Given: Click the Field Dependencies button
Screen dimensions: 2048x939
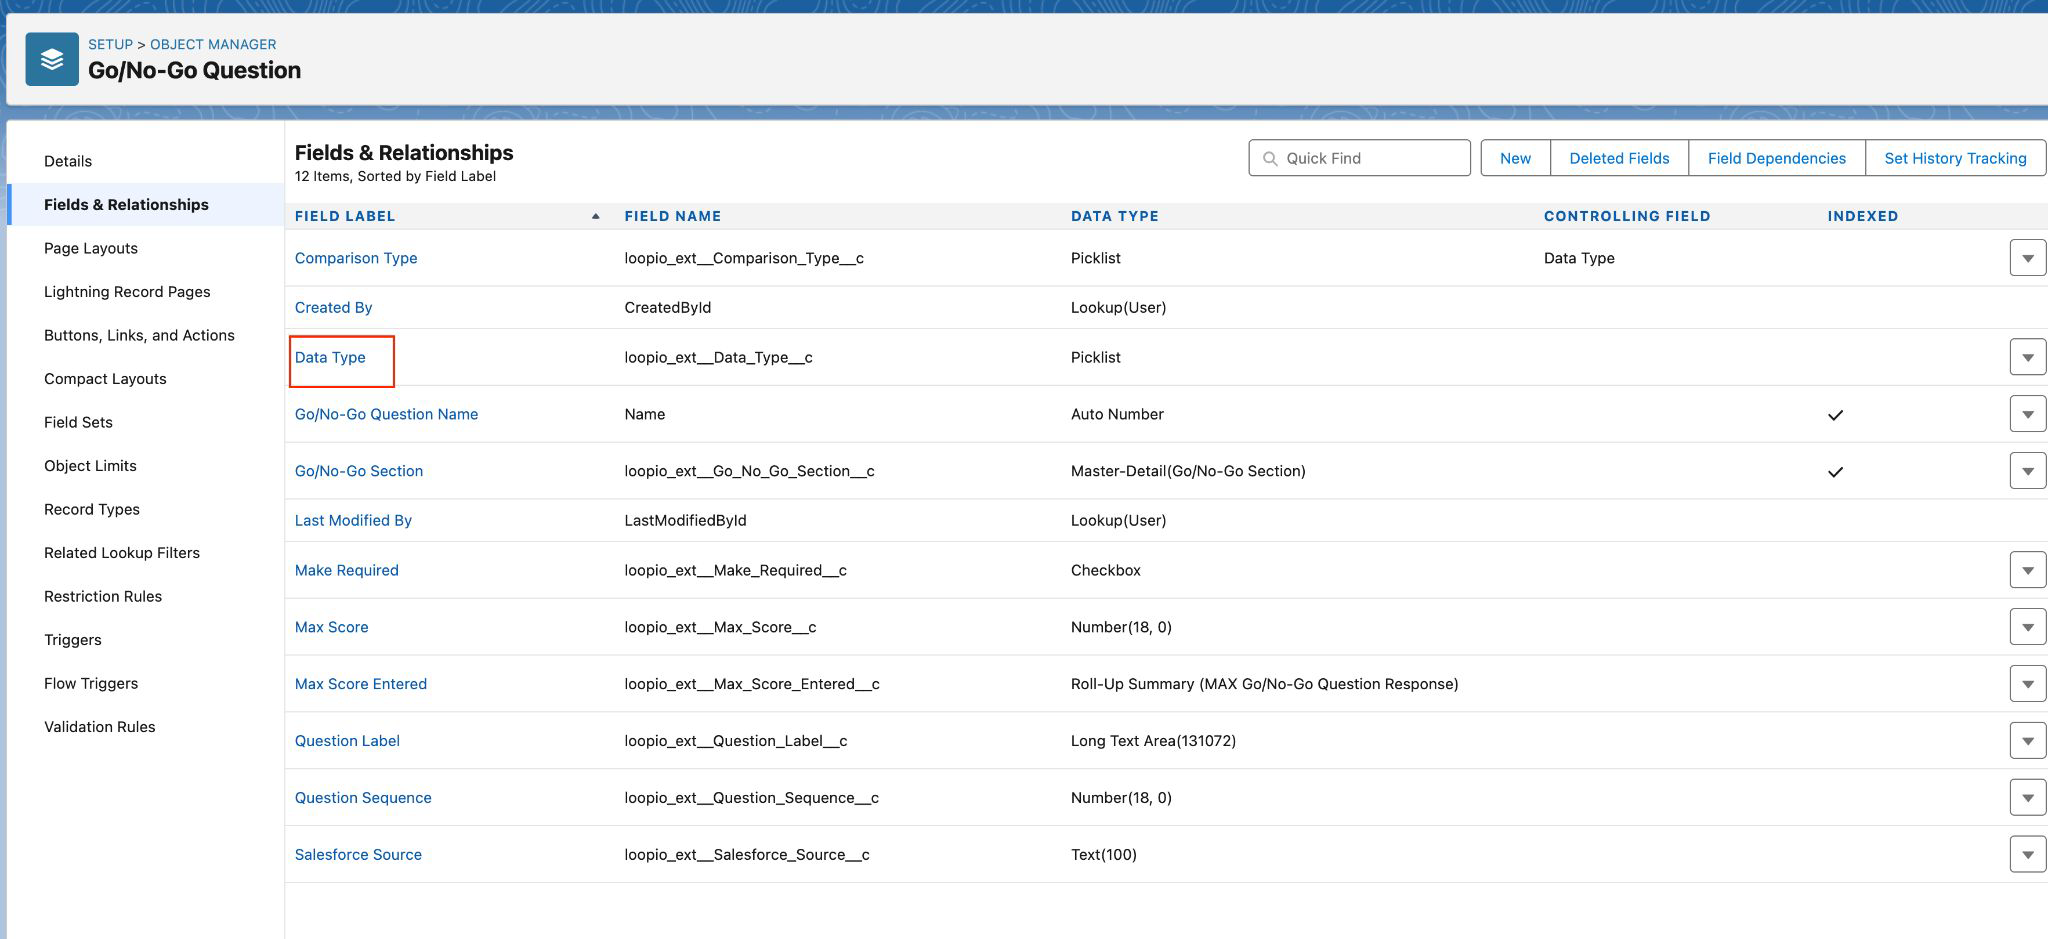Looking at the screenshot, I should pyautogui.click(x=1776, y=158).
